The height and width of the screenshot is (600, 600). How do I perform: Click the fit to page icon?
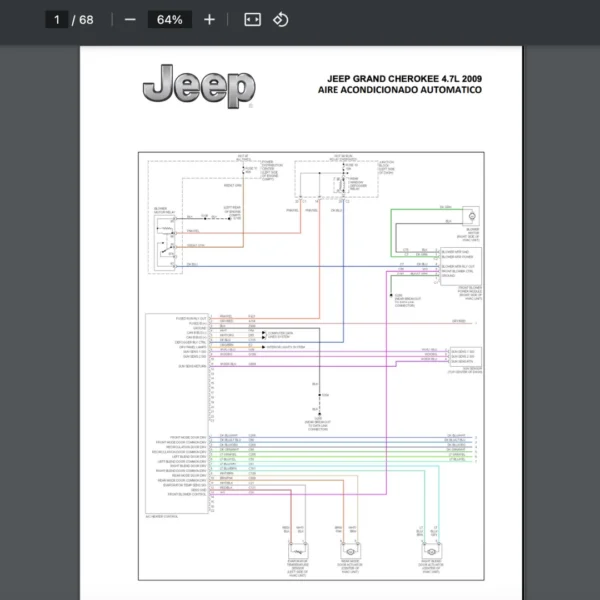[x=252, y=20]
